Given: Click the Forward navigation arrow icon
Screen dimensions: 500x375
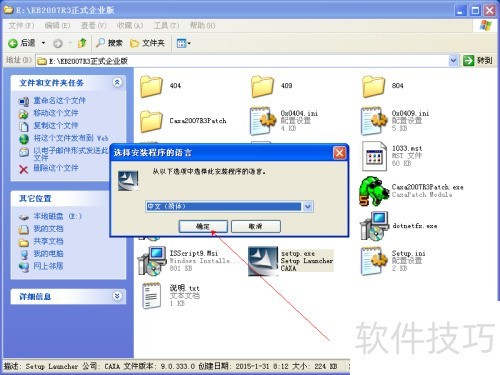Looking at the screenshot, I should pyautogui.click(x=58, y=43).
